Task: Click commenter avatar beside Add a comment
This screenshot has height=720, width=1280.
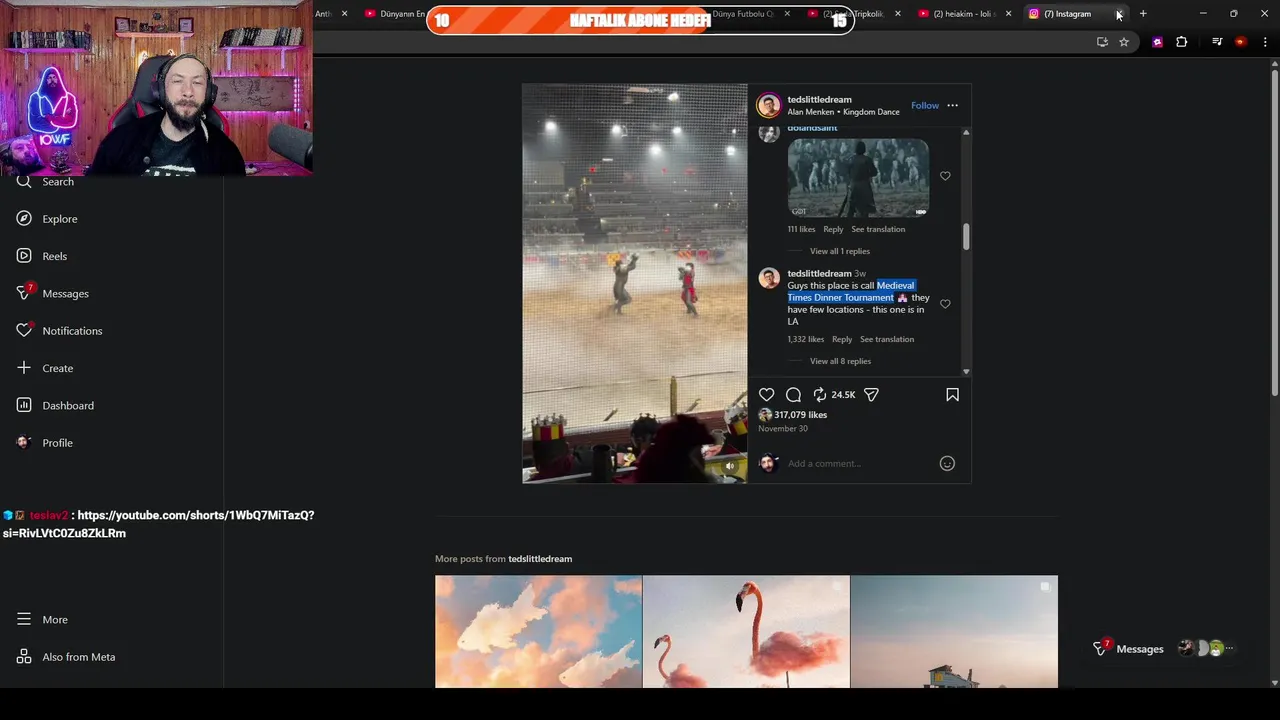Action: [768, 463]
